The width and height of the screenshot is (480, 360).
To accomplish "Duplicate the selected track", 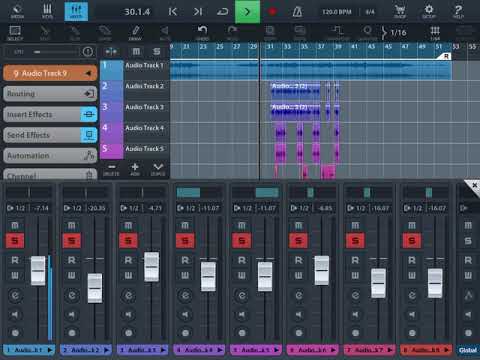I will pyautogui.click(x=158, y=169).
